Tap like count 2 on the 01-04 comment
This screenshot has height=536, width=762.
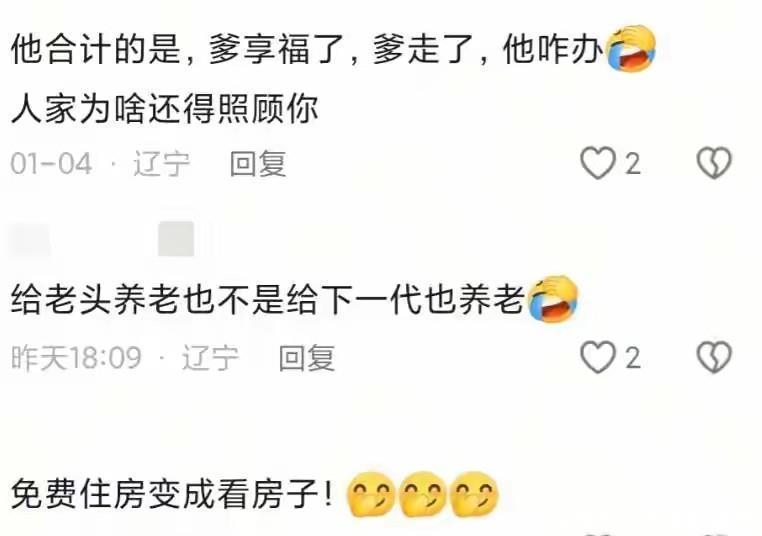pyautogui.click(x=632, y=164)
